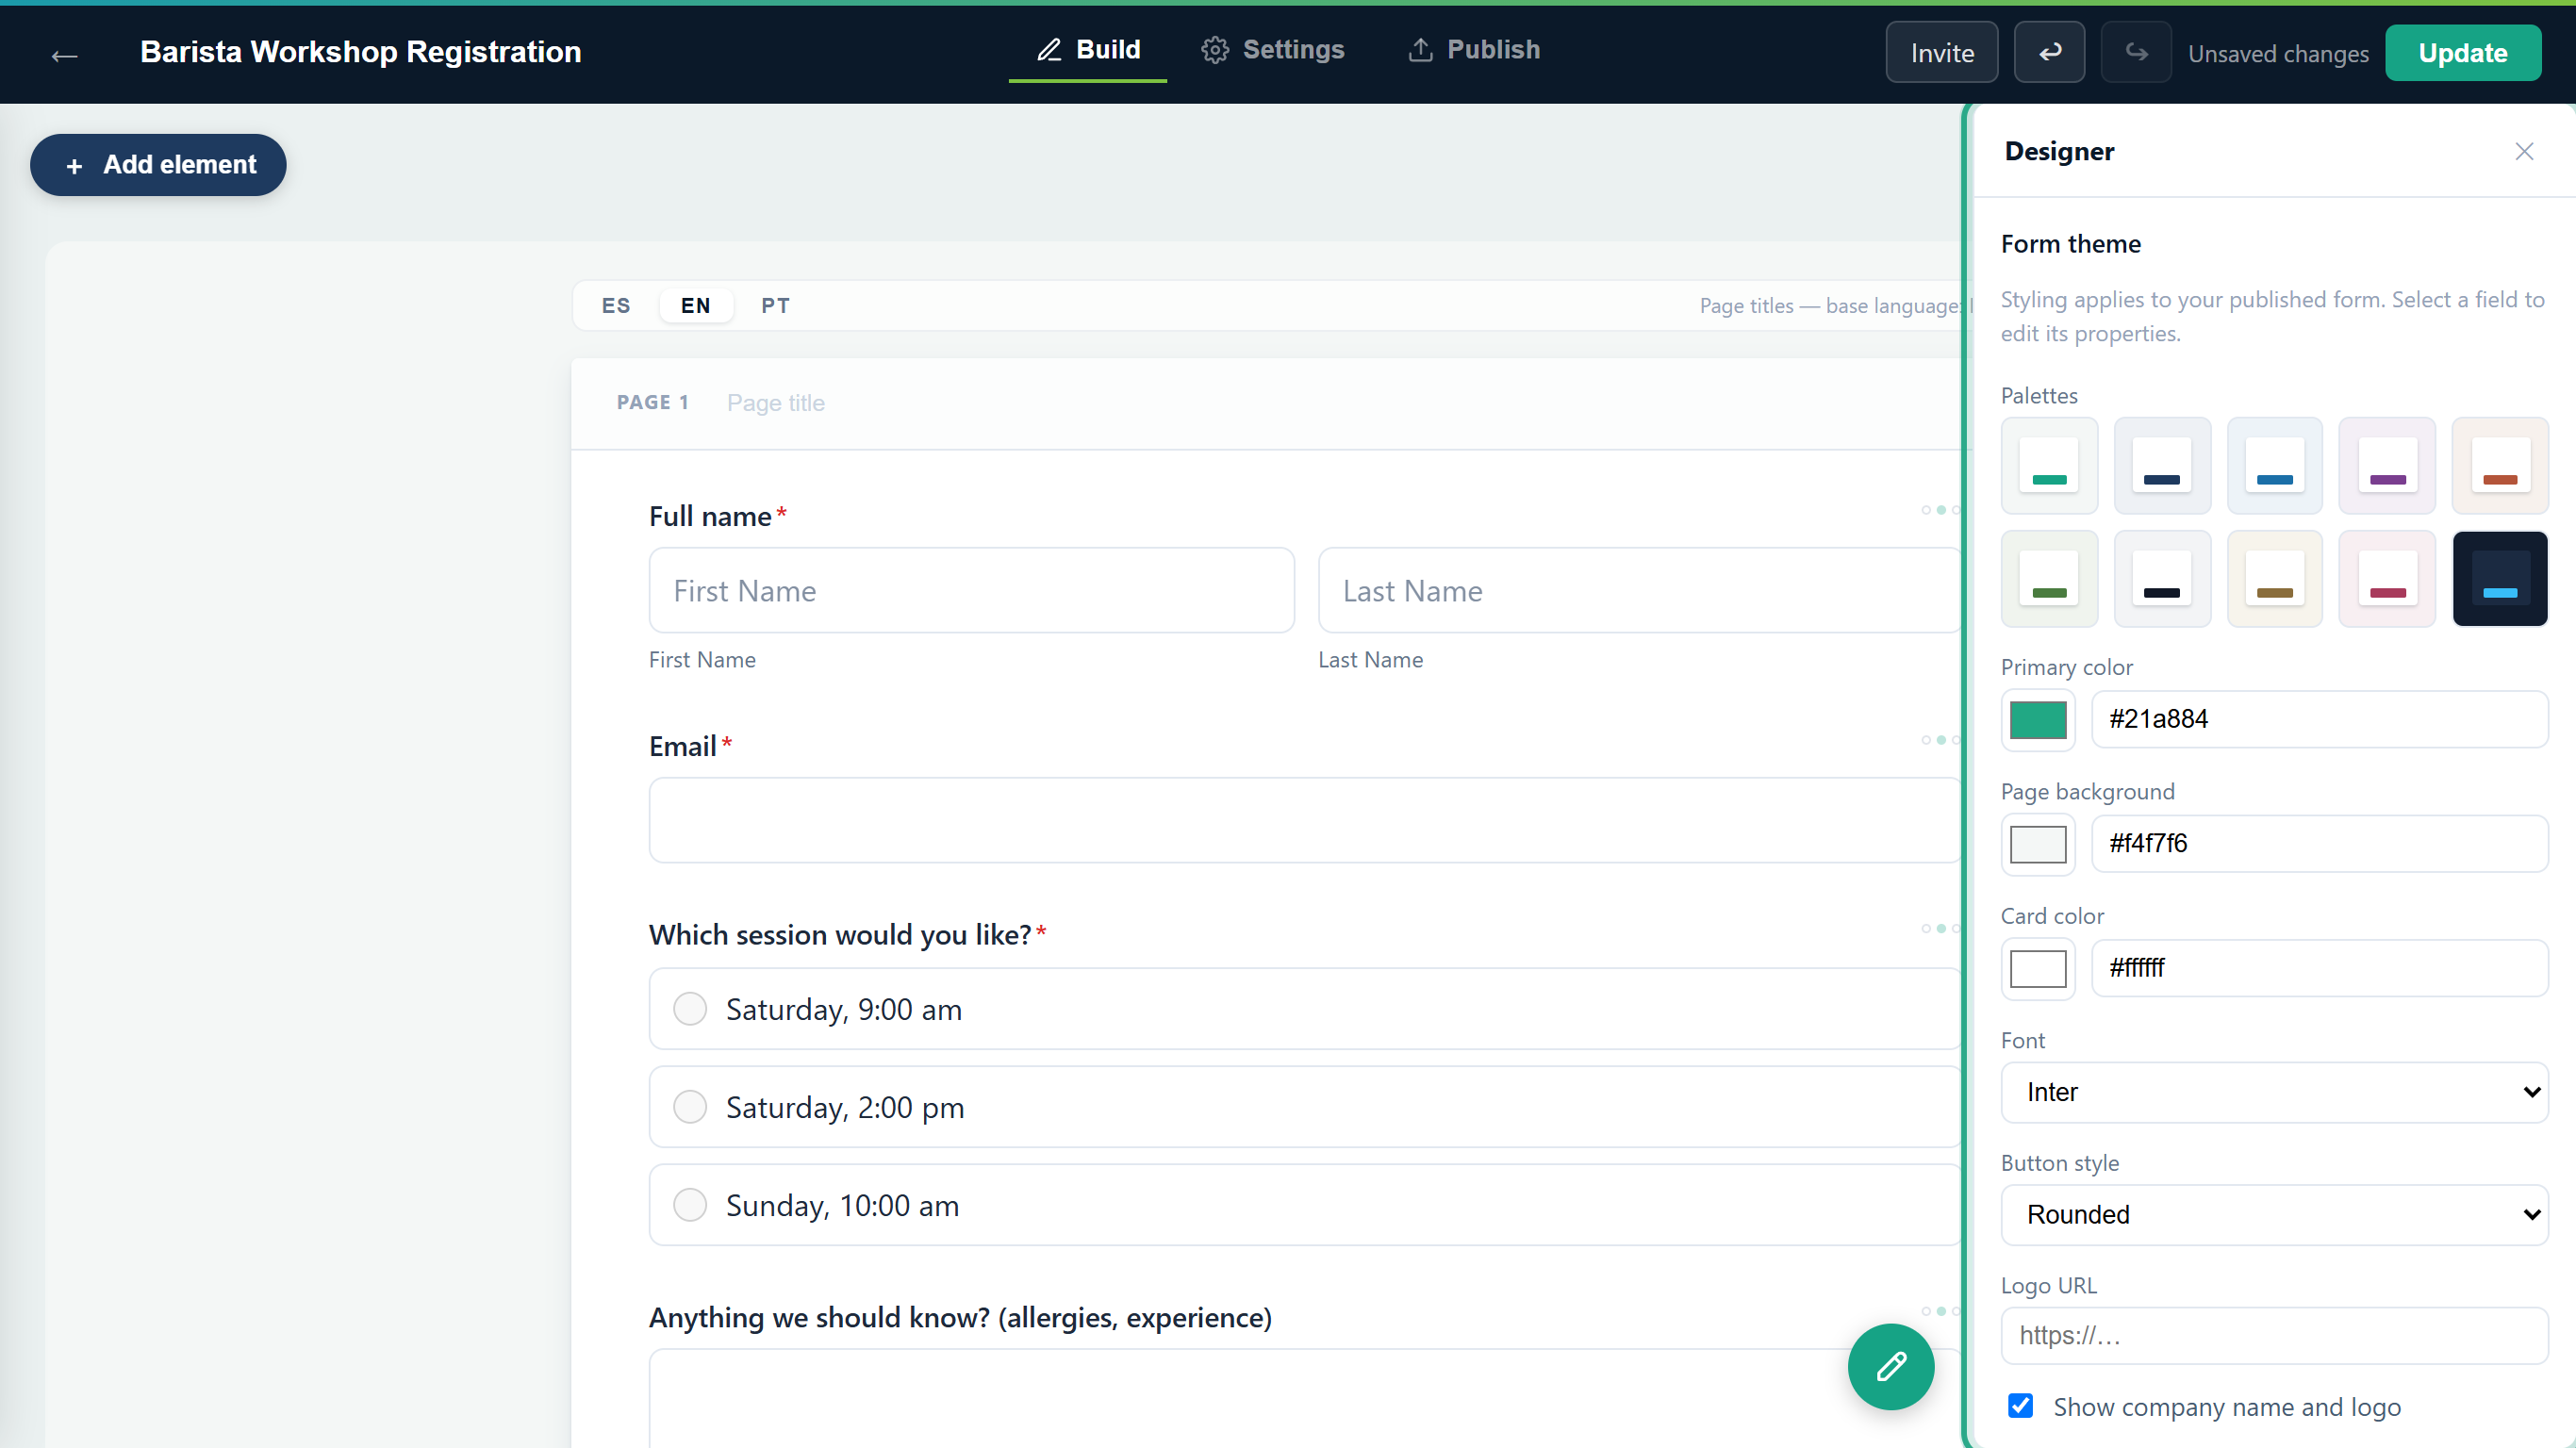
Task: Choose the tan brown palette swatch
Action: click(x=2274, y=579)
